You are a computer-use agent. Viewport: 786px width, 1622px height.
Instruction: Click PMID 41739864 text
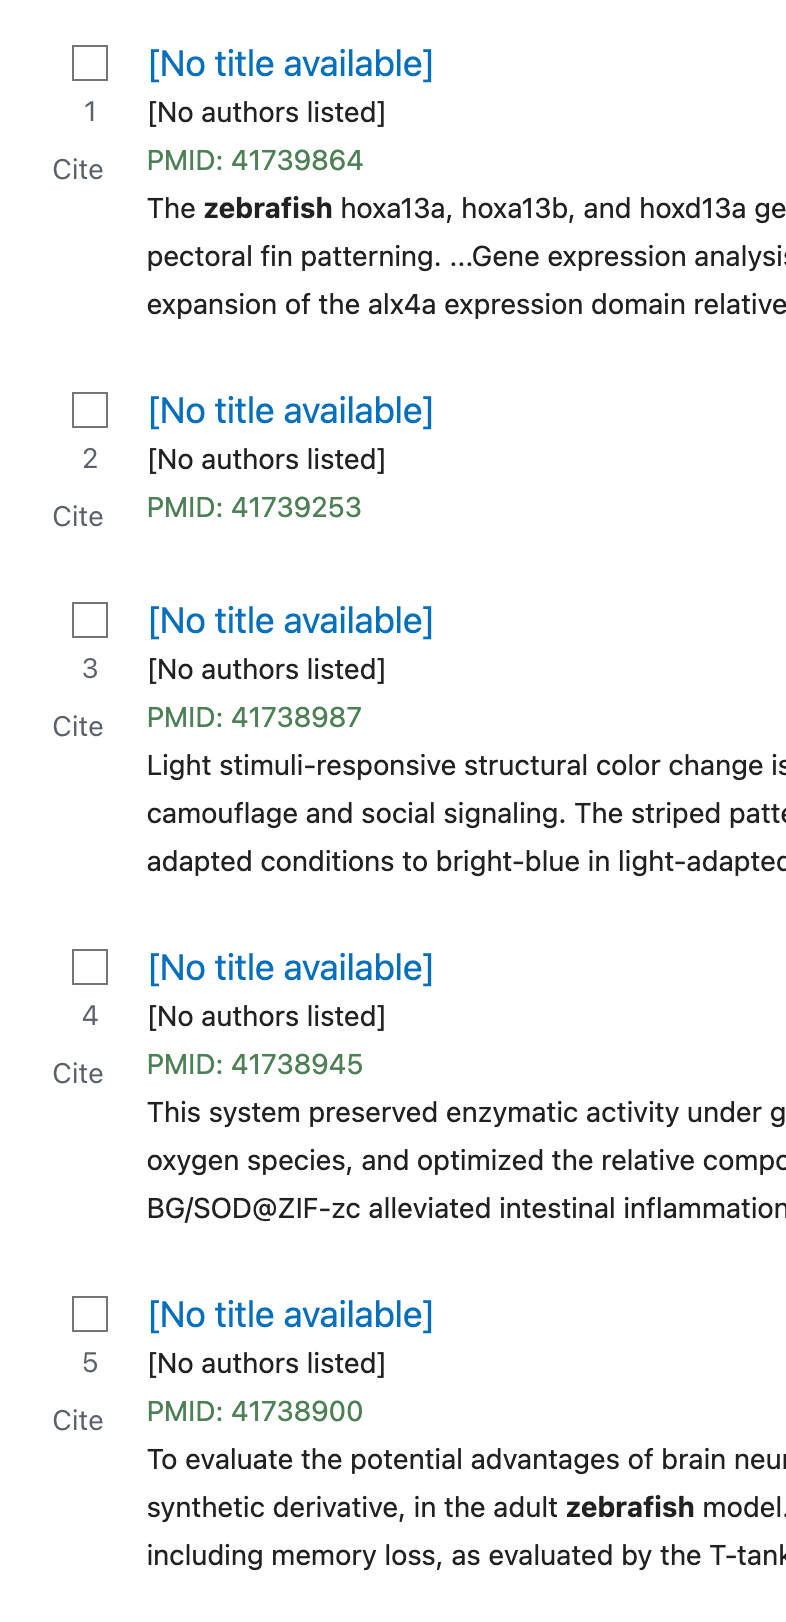(x=255, y=161)
